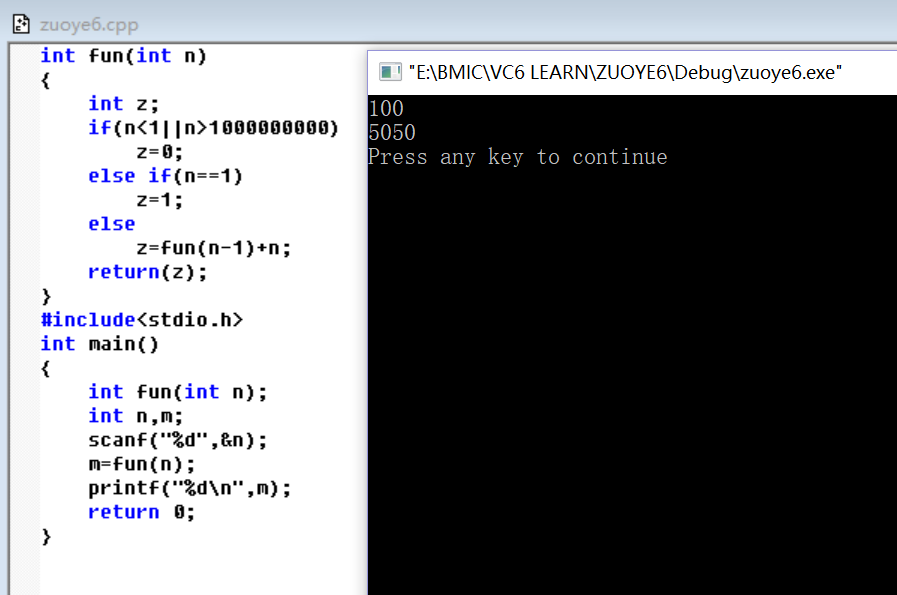
Task: Click the 'm=fun(n);' assignment line
Action: click(x=141, y=464)
